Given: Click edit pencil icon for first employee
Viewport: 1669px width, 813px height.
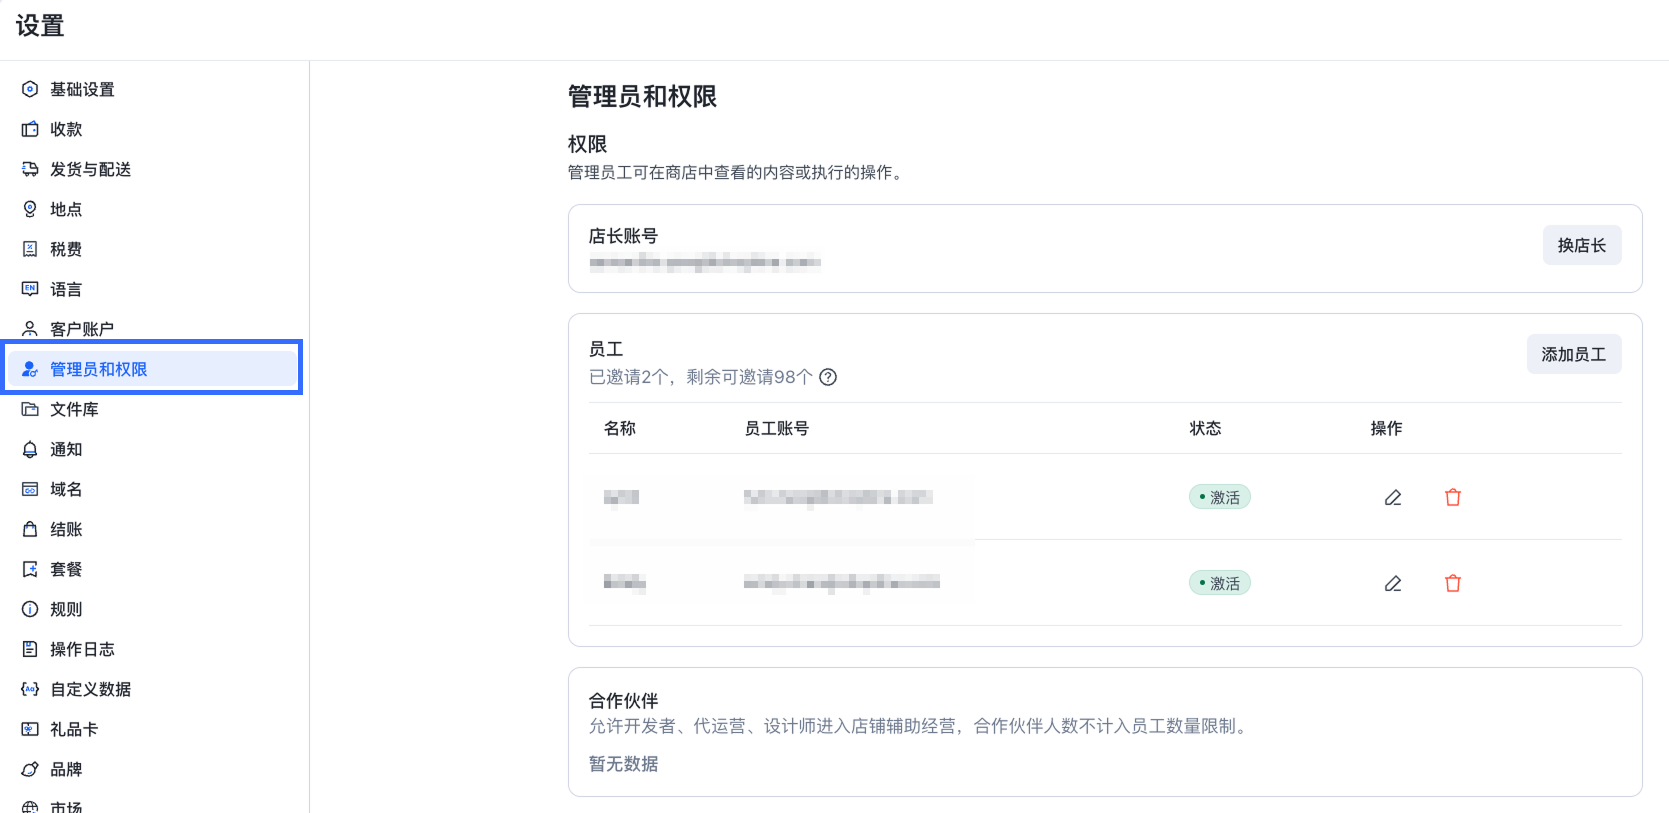Looking at the screenshot, I should [1392, 497].
